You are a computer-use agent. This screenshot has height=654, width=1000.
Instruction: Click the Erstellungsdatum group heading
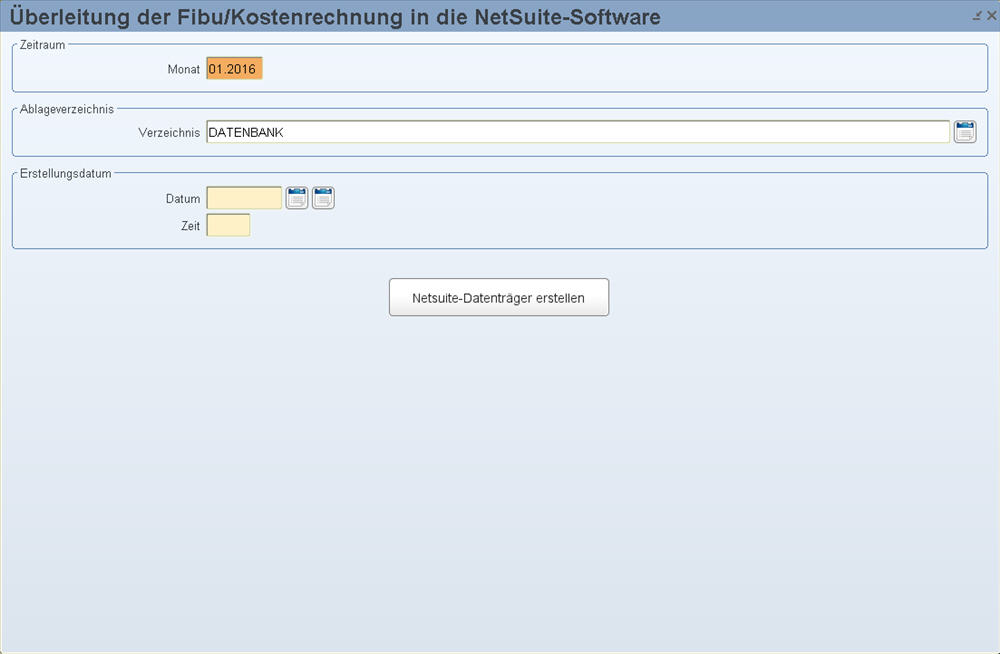[66, 174]
